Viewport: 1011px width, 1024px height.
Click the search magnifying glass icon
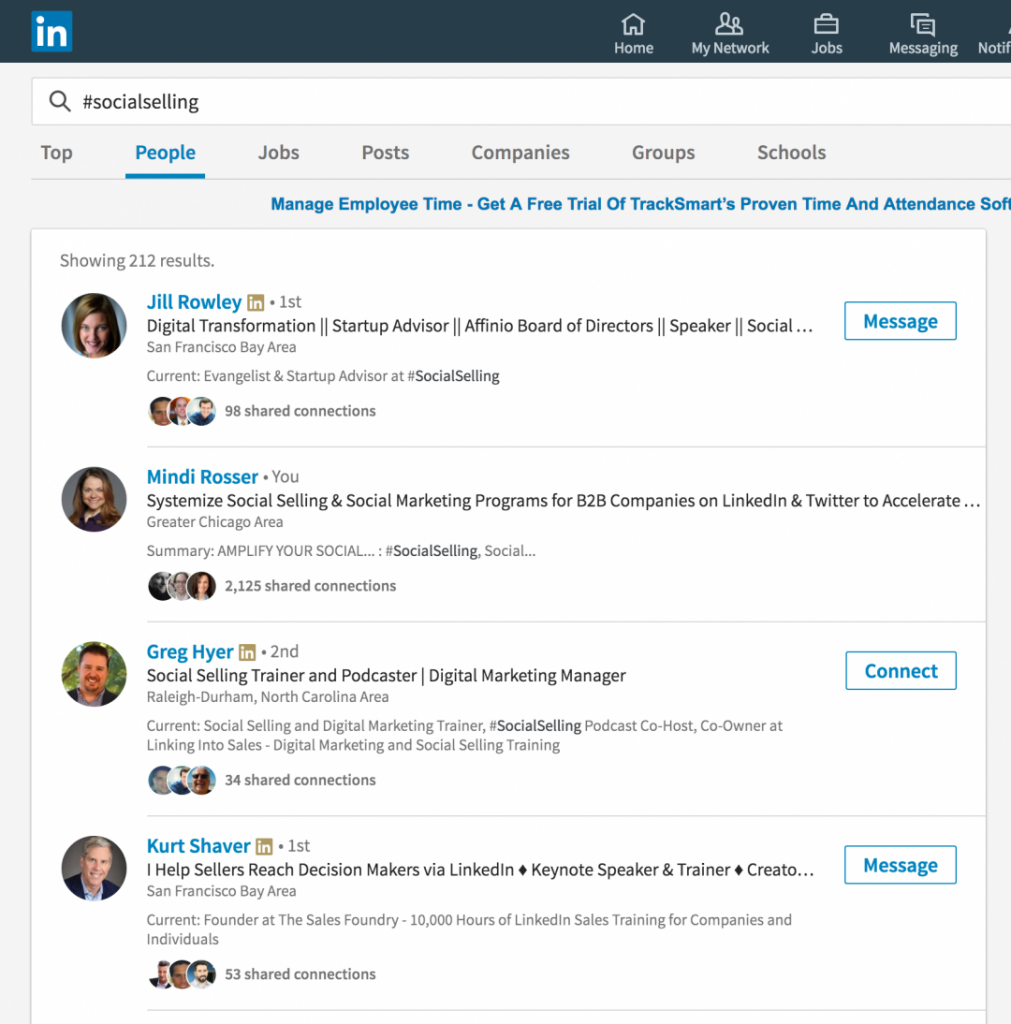(59, 101)
